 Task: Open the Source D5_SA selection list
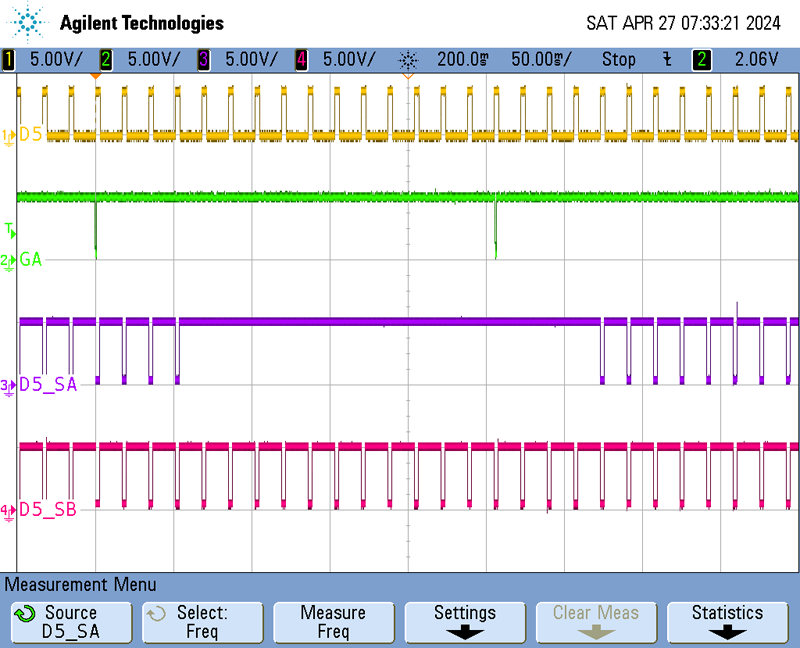tap(70, 622)
